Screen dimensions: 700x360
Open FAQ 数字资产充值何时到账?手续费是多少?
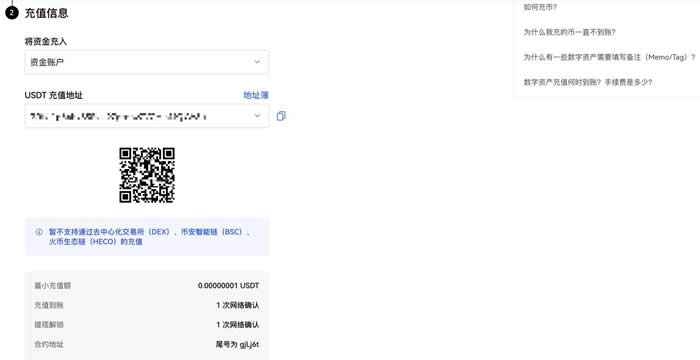[x=588, y=82]
